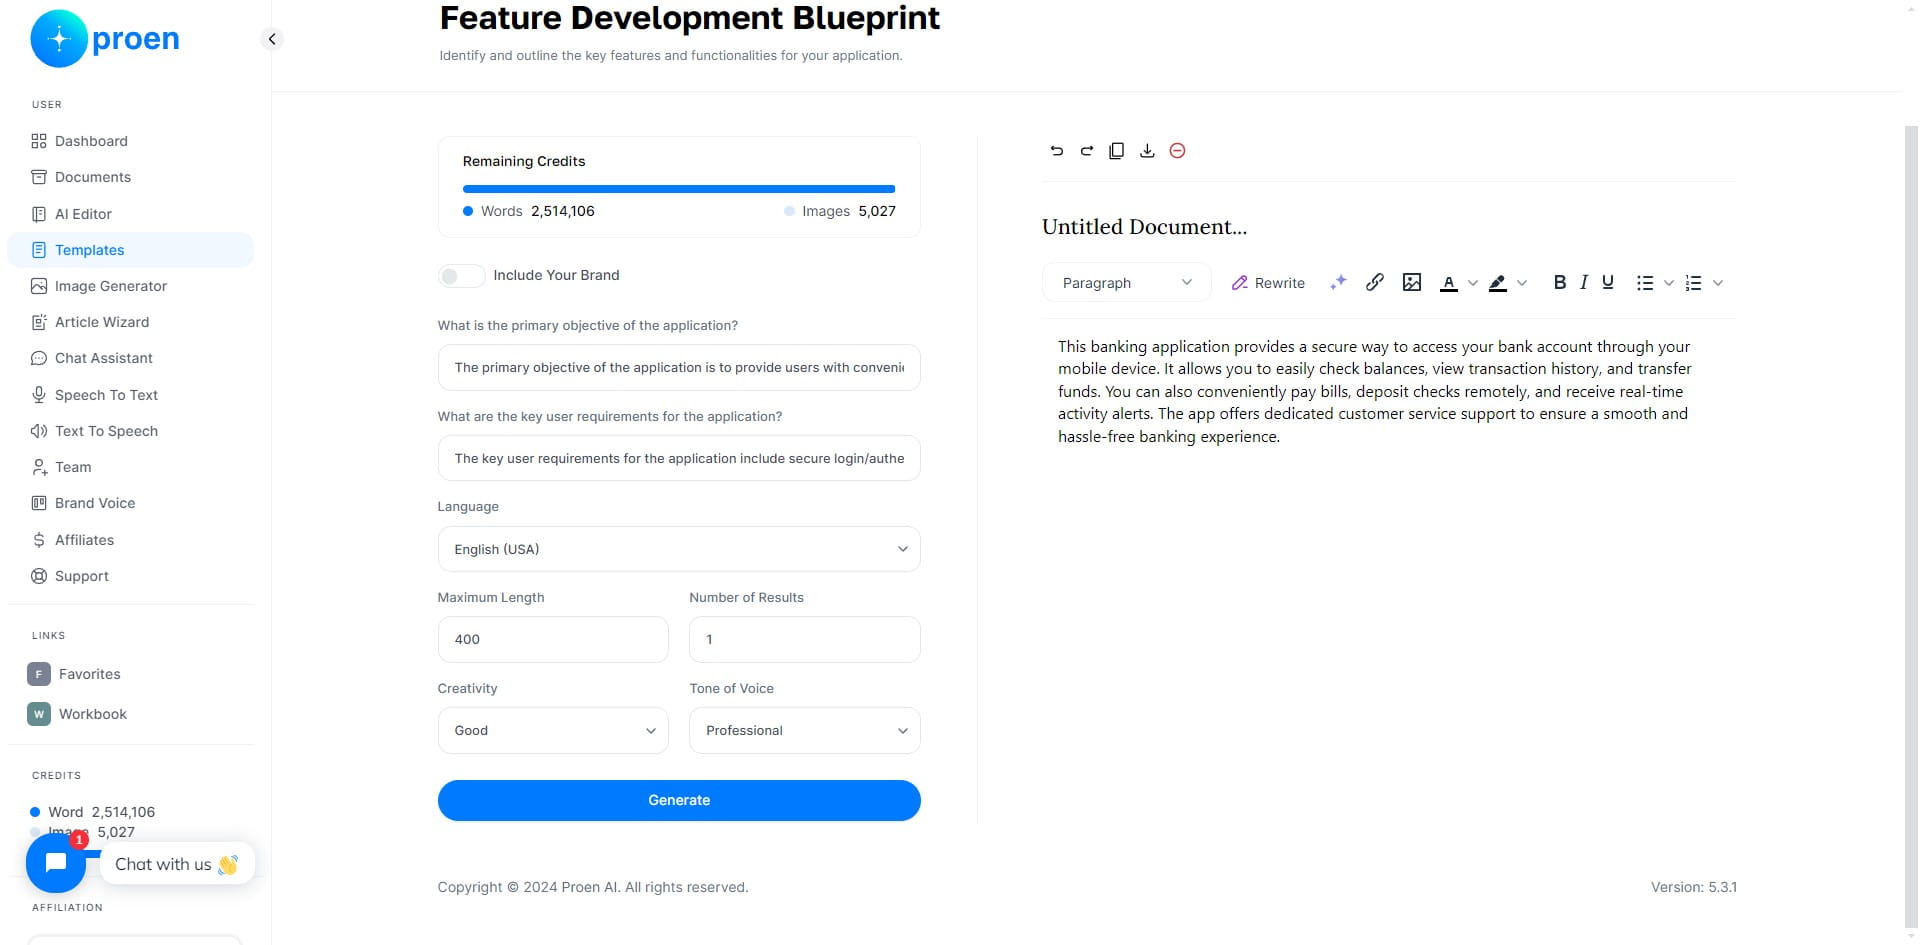The image size is (1920, 945).
Task: Open the Tone of Voice dropdown
Action: pyautogui.click(x=804, y=730)
